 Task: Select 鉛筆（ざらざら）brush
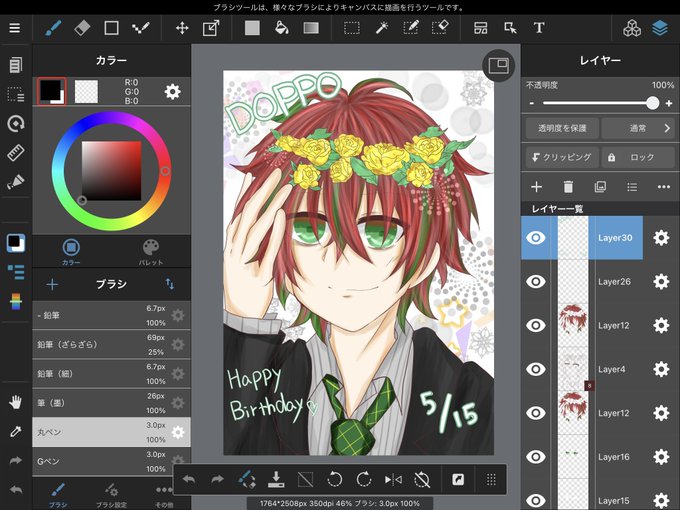click(x=111, y=344)
